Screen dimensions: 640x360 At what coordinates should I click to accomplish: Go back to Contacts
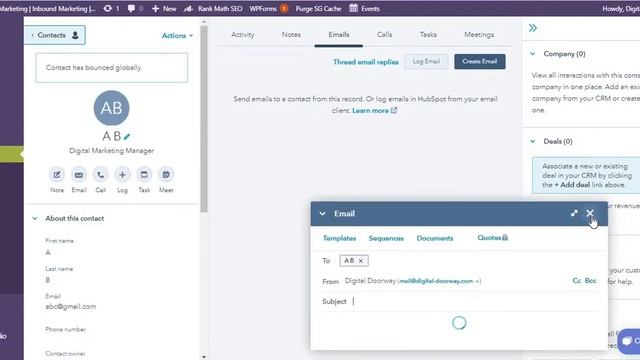click(55, 35)
